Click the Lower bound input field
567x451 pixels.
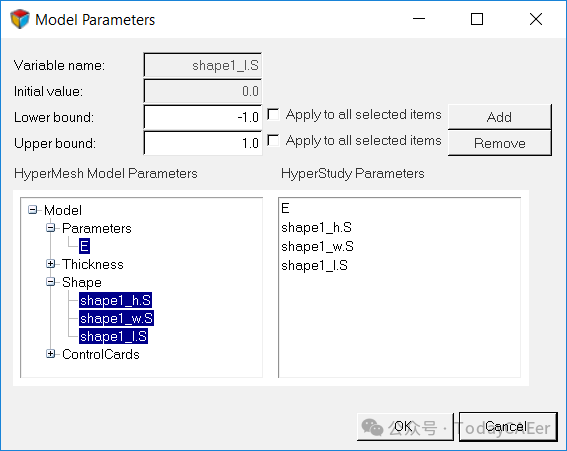pos(202,117)
